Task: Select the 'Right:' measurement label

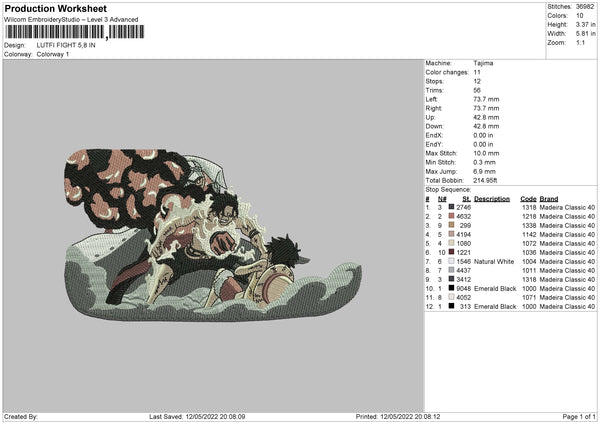Action: pos(434,108)
